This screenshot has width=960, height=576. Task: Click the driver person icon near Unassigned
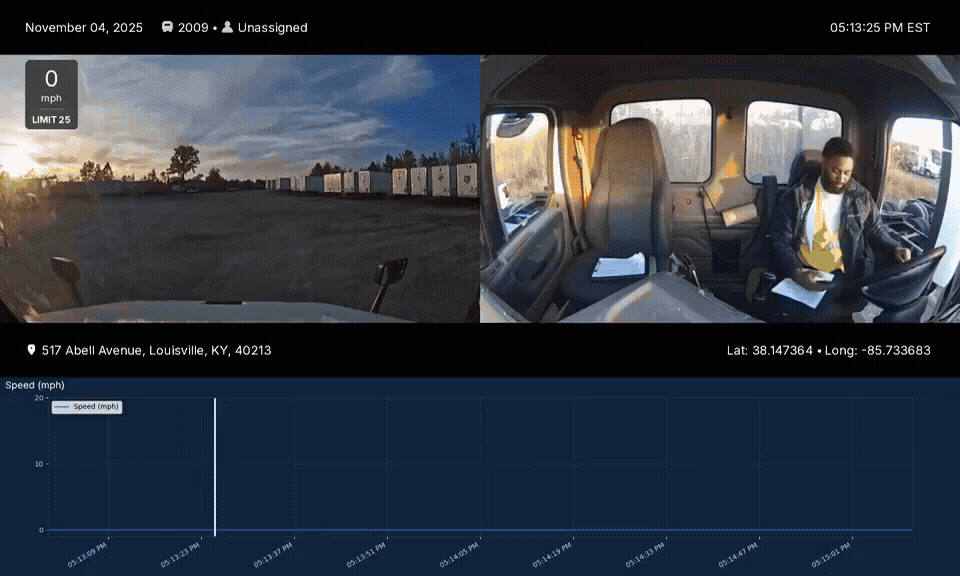point(227,27)
